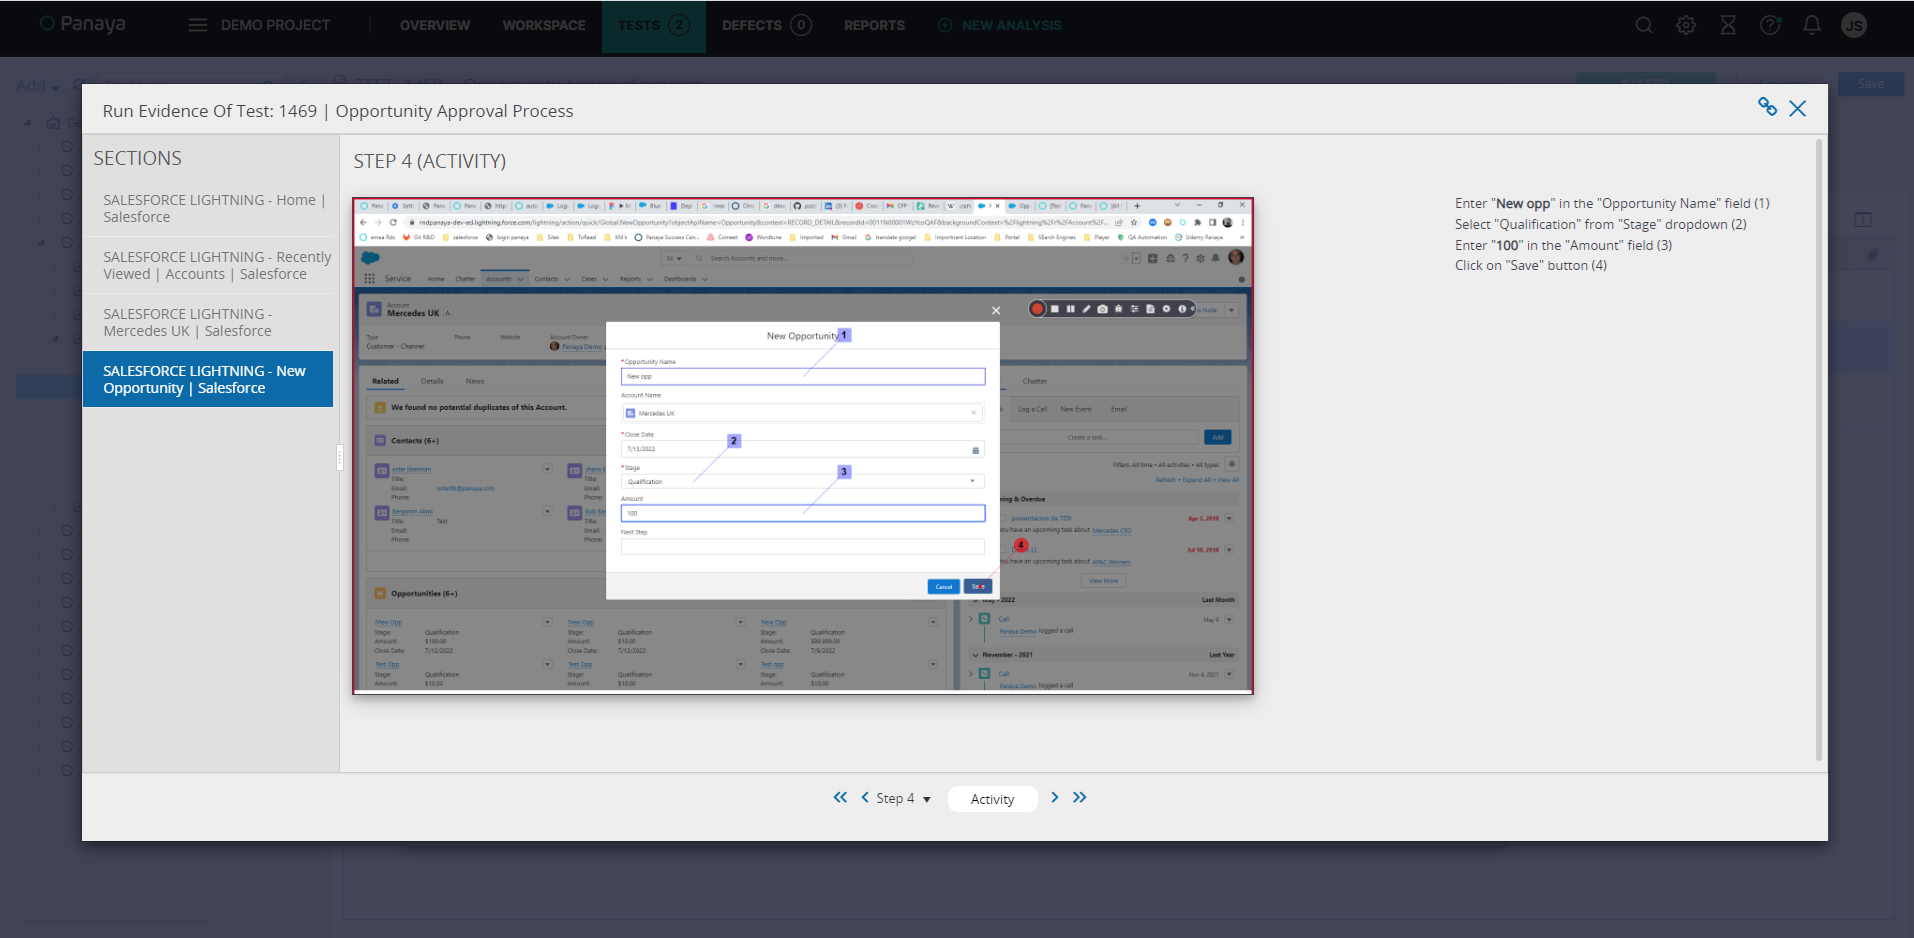Screen dimensions: 1914x938
Task: Click the 'Select "Qualification"' instruction line
Action: (x=1601, y=224)
